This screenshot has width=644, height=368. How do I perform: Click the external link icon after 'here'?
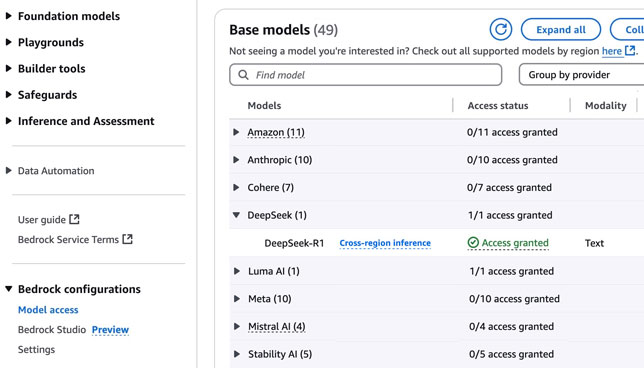pyautogui.click(x=630, y=51)
